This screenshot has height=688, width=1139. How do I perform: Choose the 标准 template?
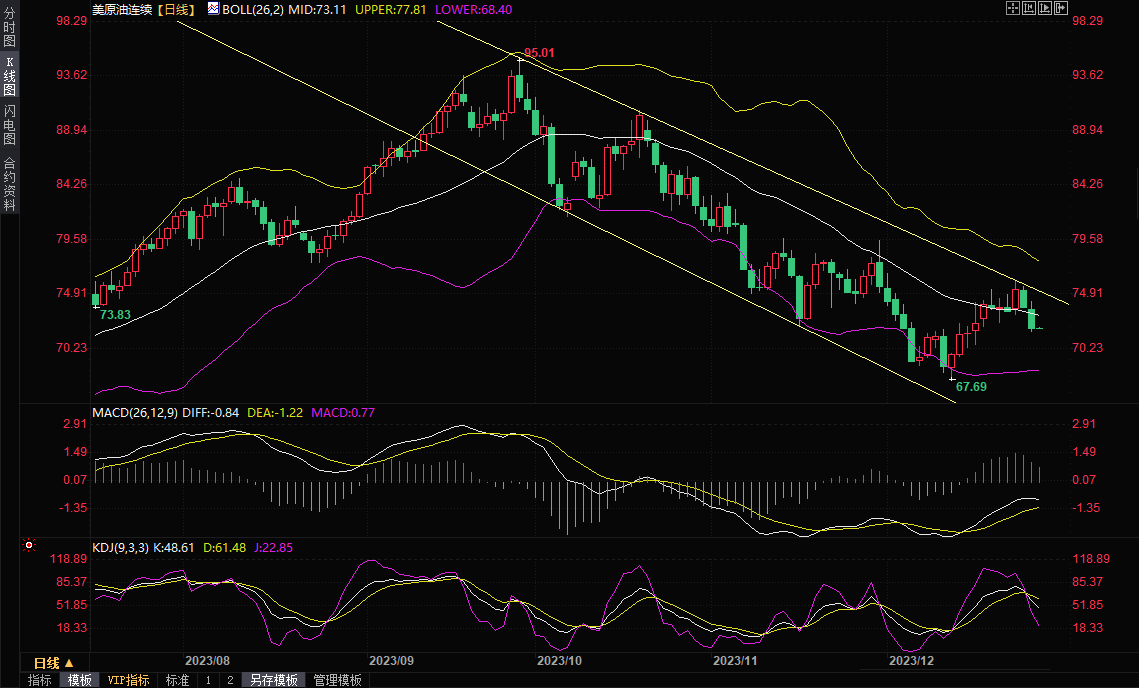click(x=177, y=680)
